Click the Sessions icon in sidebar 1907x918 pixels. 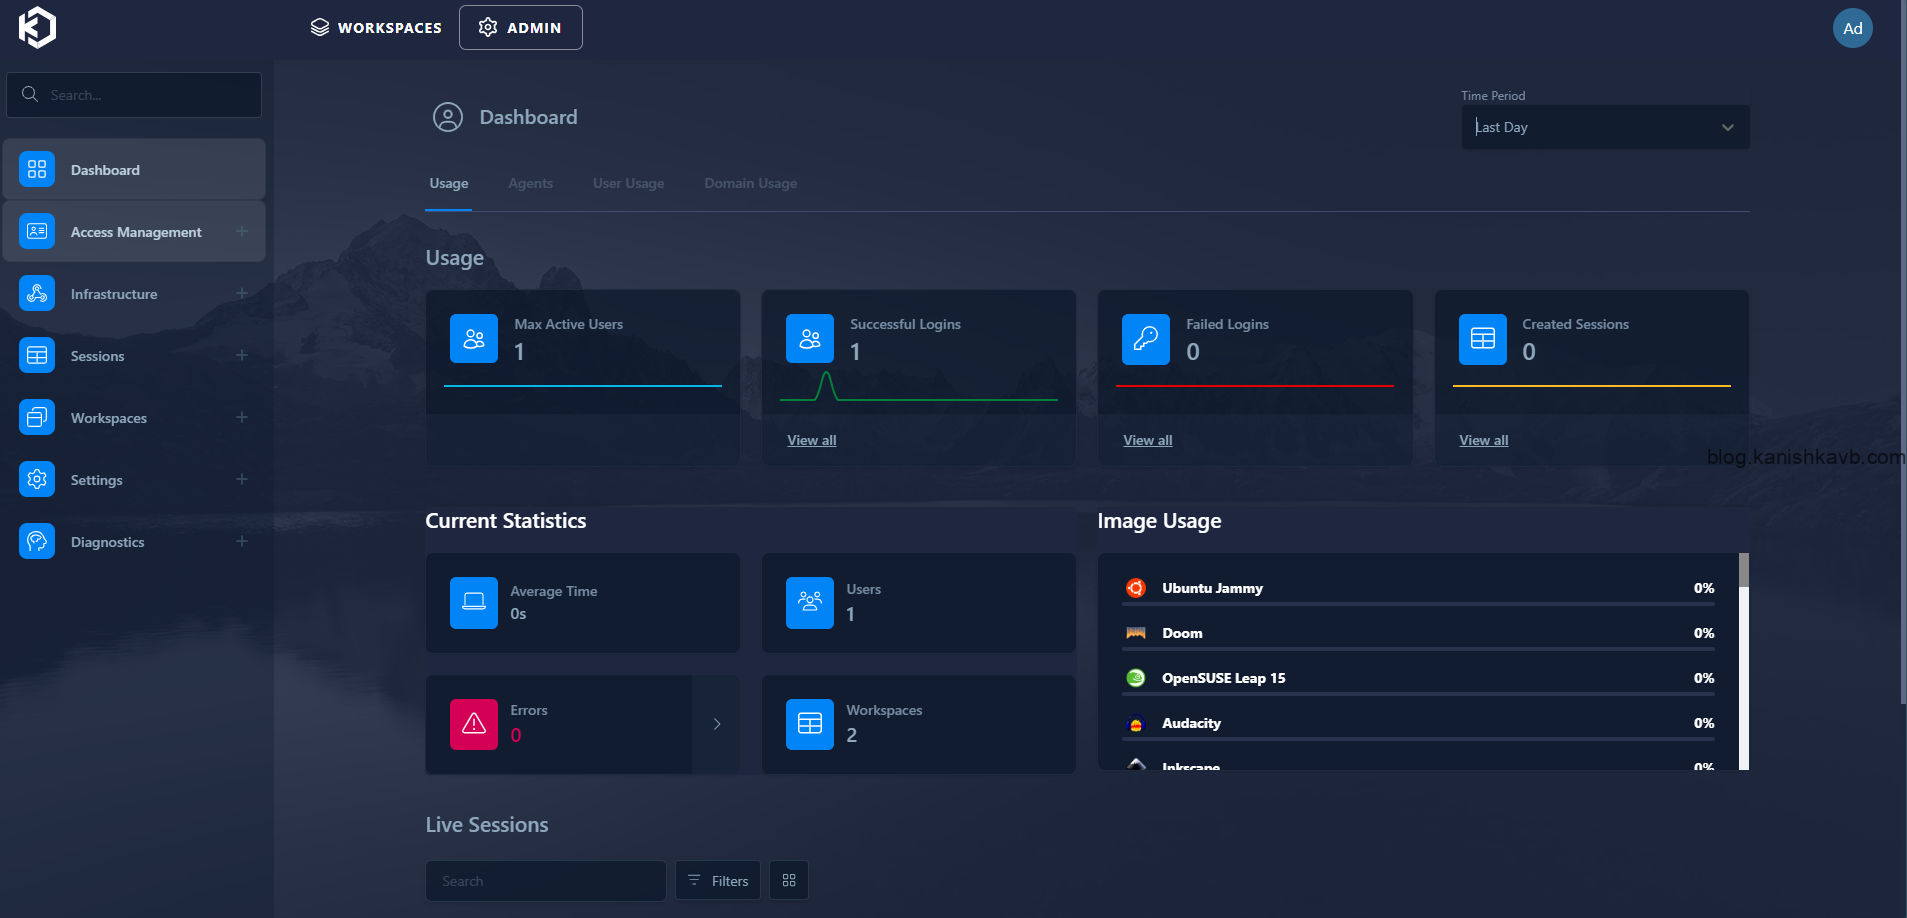[x=36, y=355]
